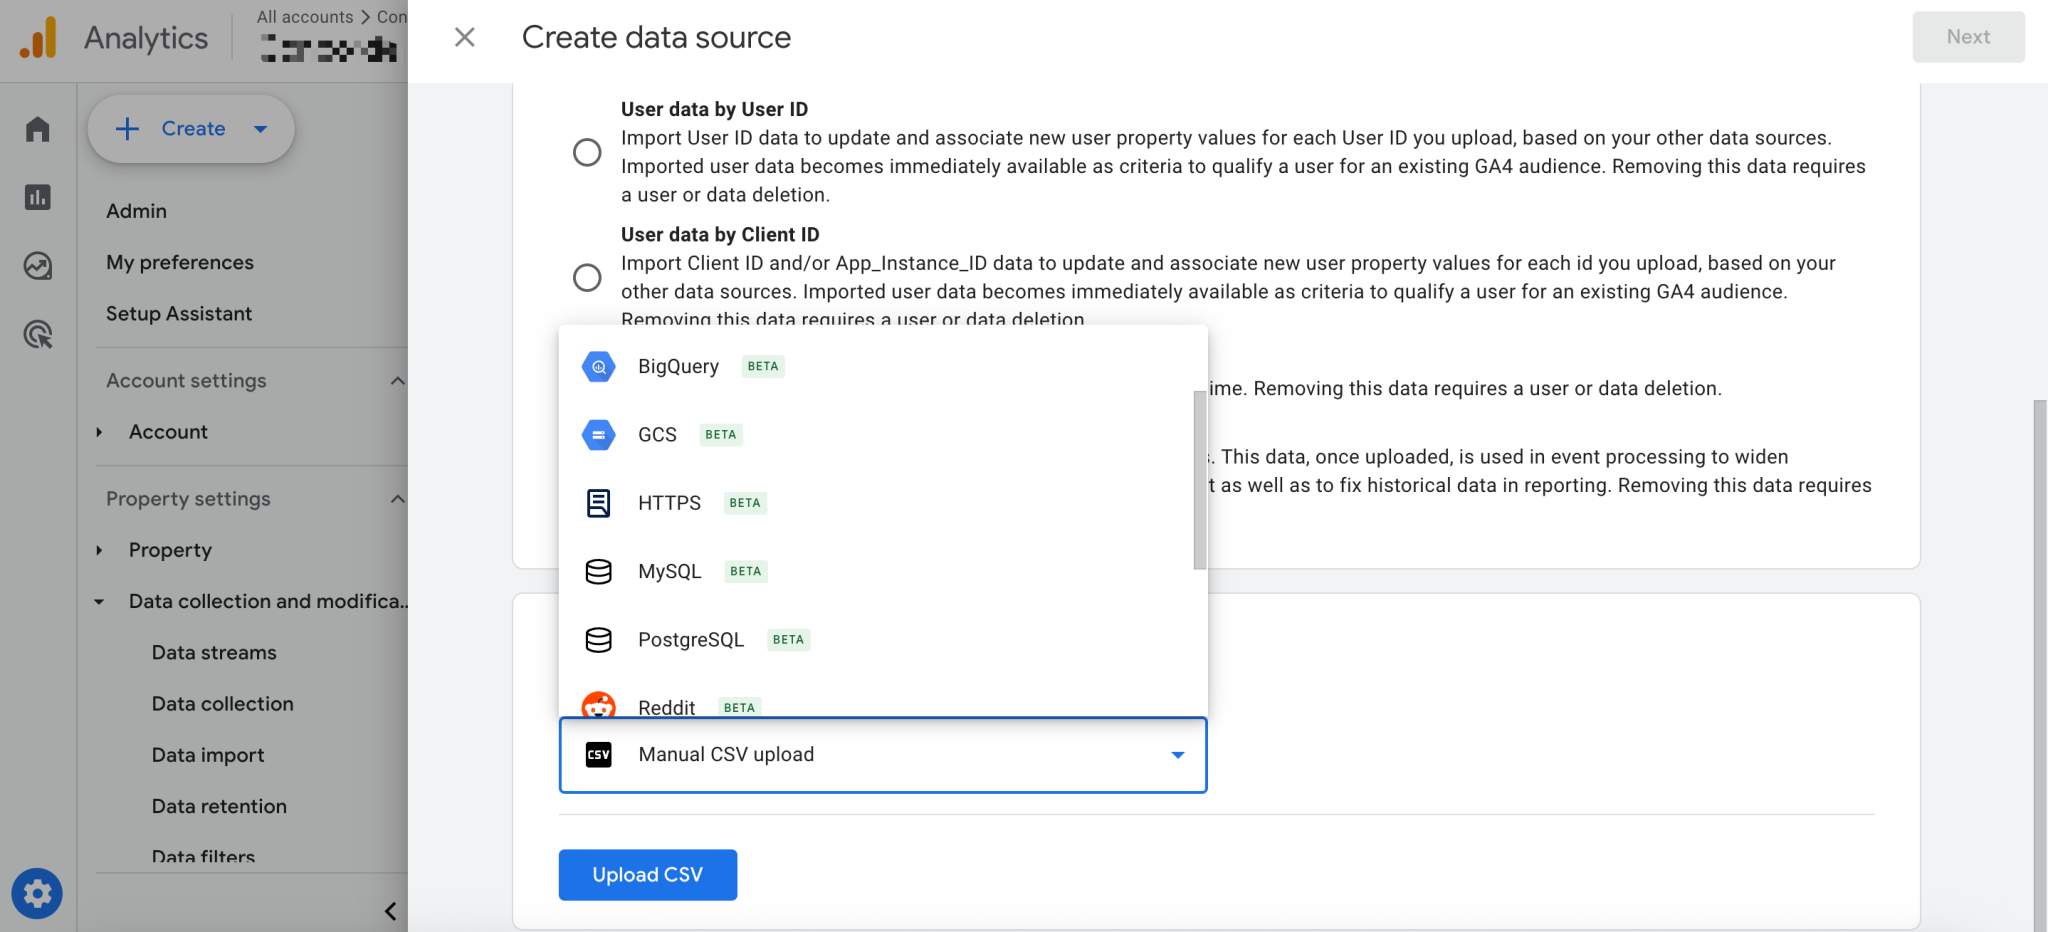This screenshot has height=932, width=2048.
Task: Expand the Property tree item
Action: (99, 550)
